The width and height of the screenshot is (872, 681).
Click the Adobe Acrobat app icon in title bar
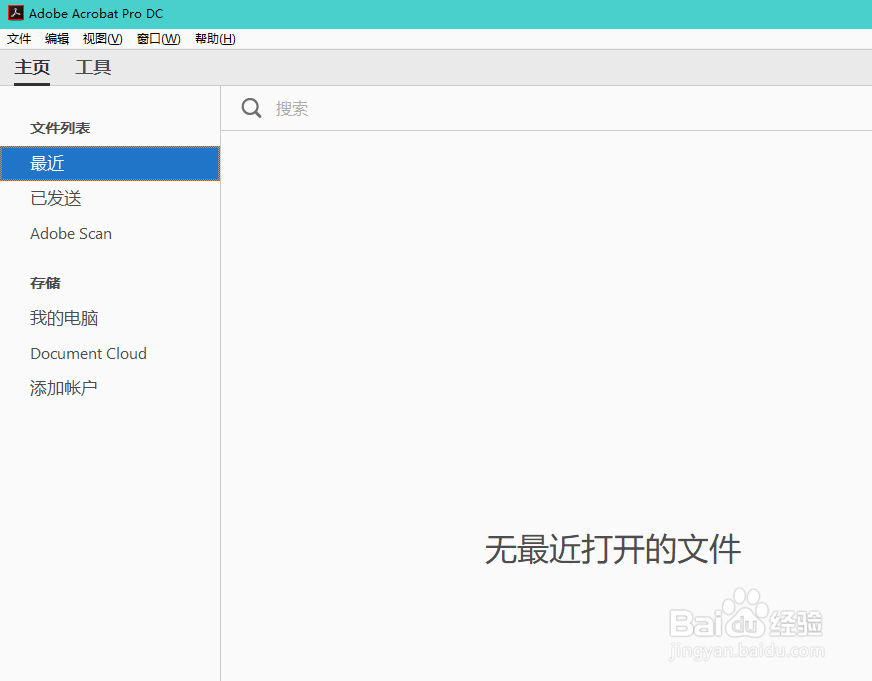16,13
